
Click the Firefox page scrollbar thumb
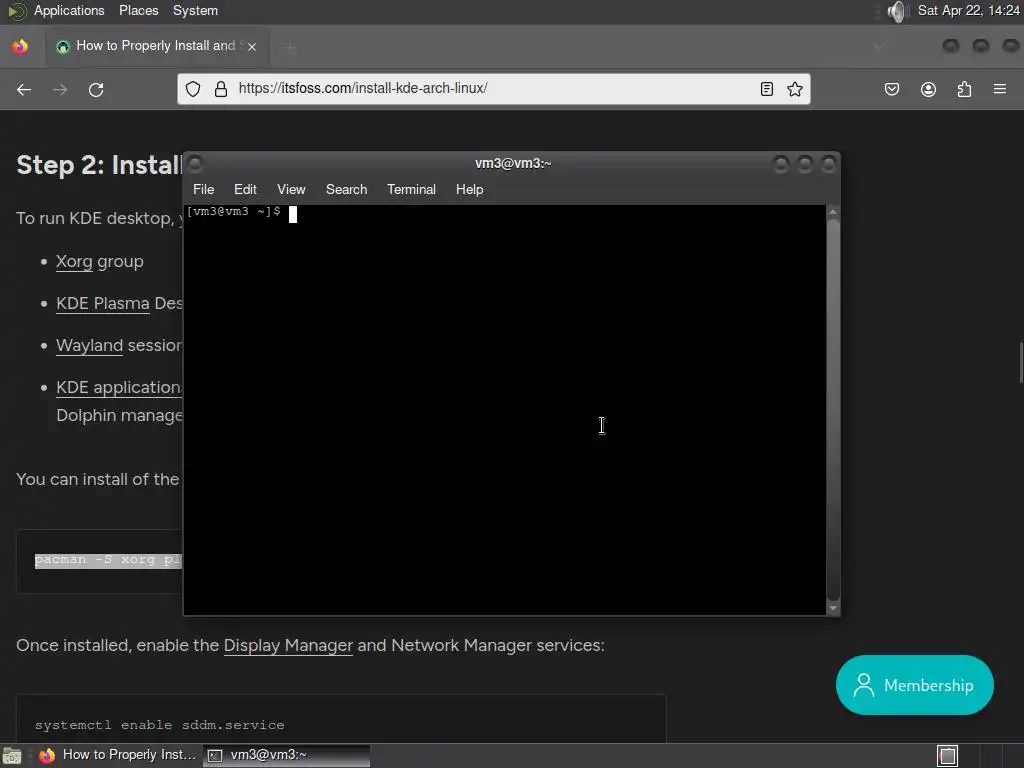(x=1021, y=362)
